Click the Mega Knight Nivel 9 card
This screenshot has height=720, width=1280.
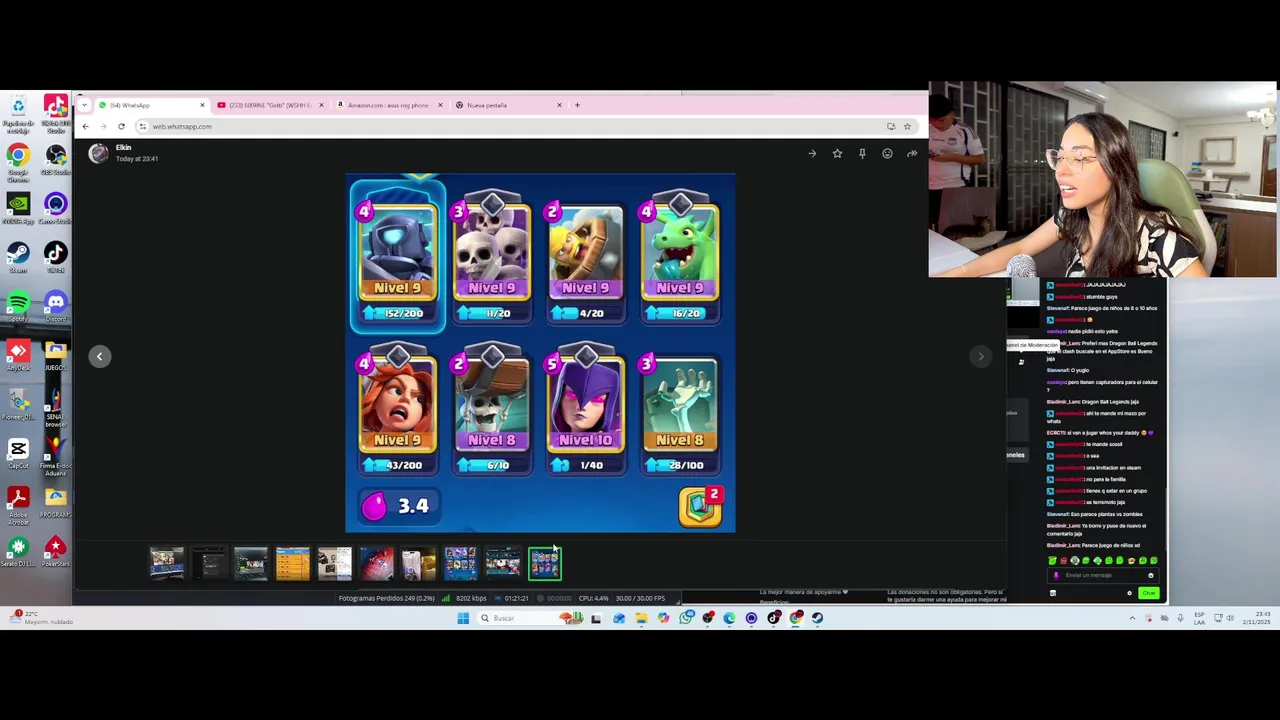pyautogui.click(x=398, y=256)
